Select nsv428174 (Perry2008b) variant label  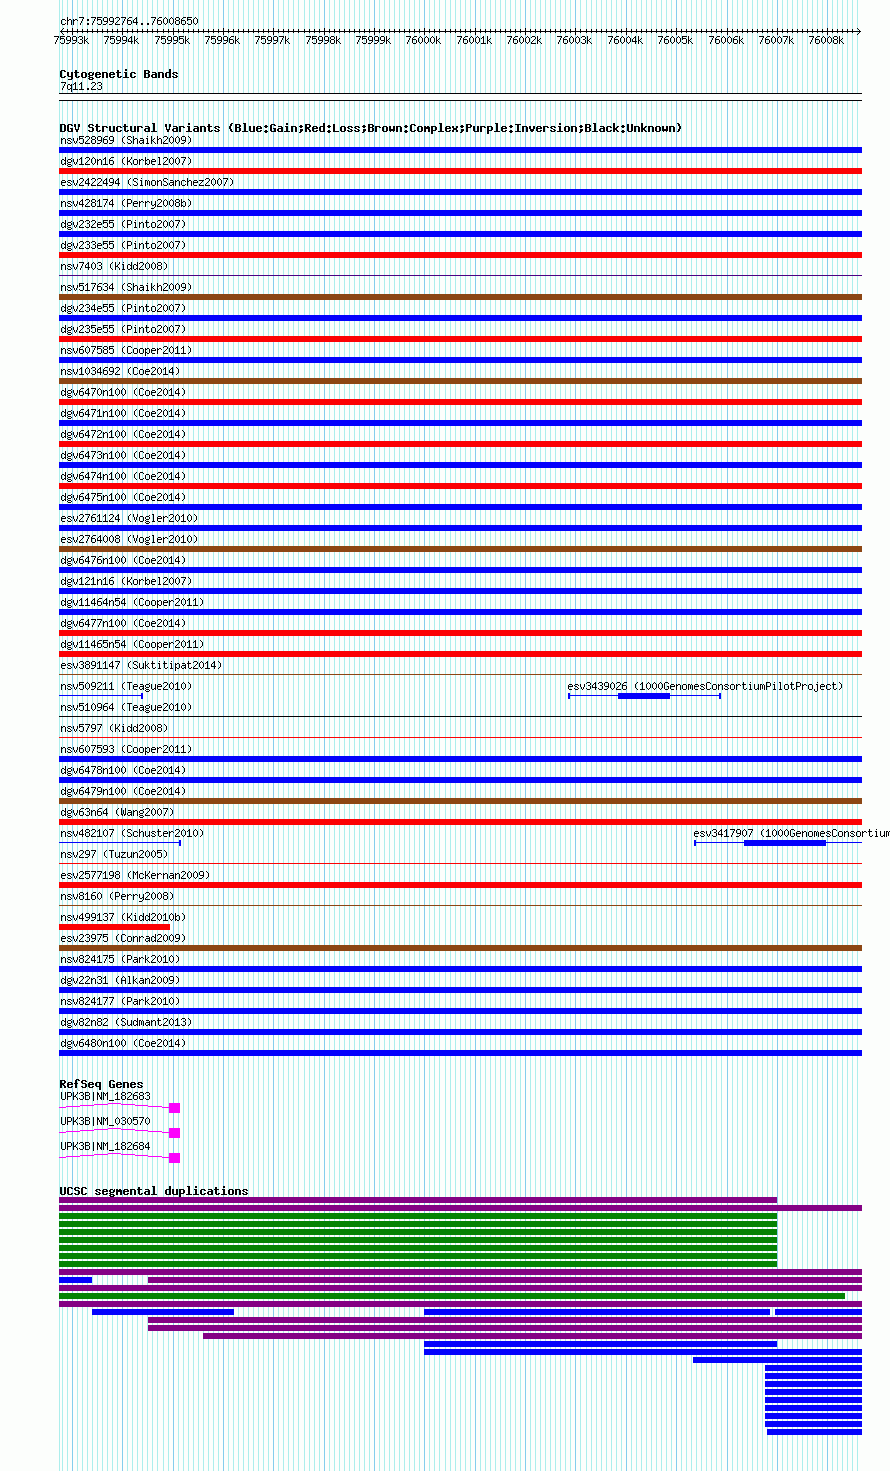126,203
